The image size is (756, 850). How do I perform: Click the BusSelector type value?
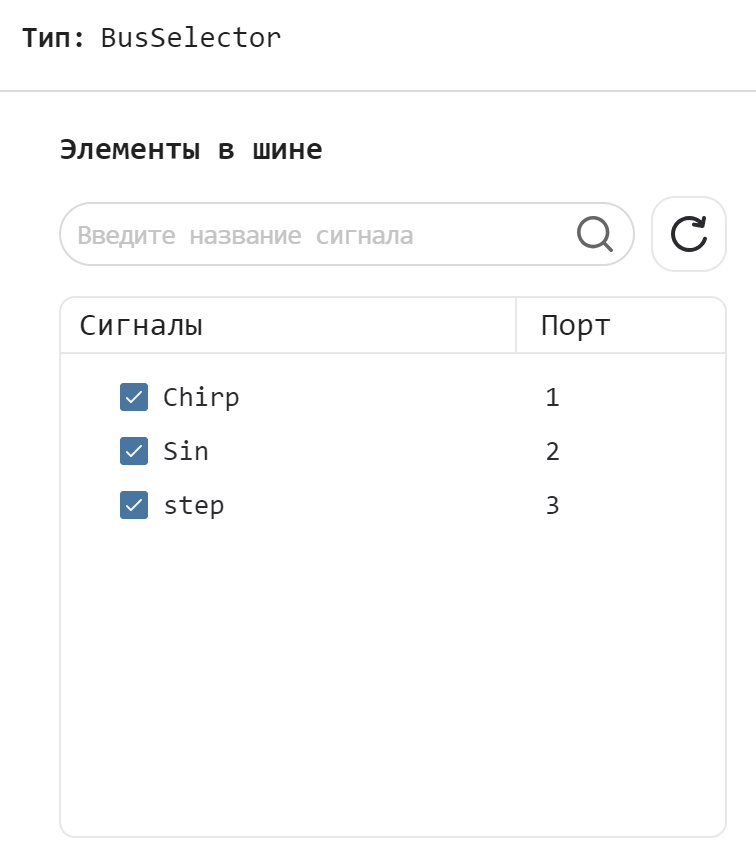[191, 39]
